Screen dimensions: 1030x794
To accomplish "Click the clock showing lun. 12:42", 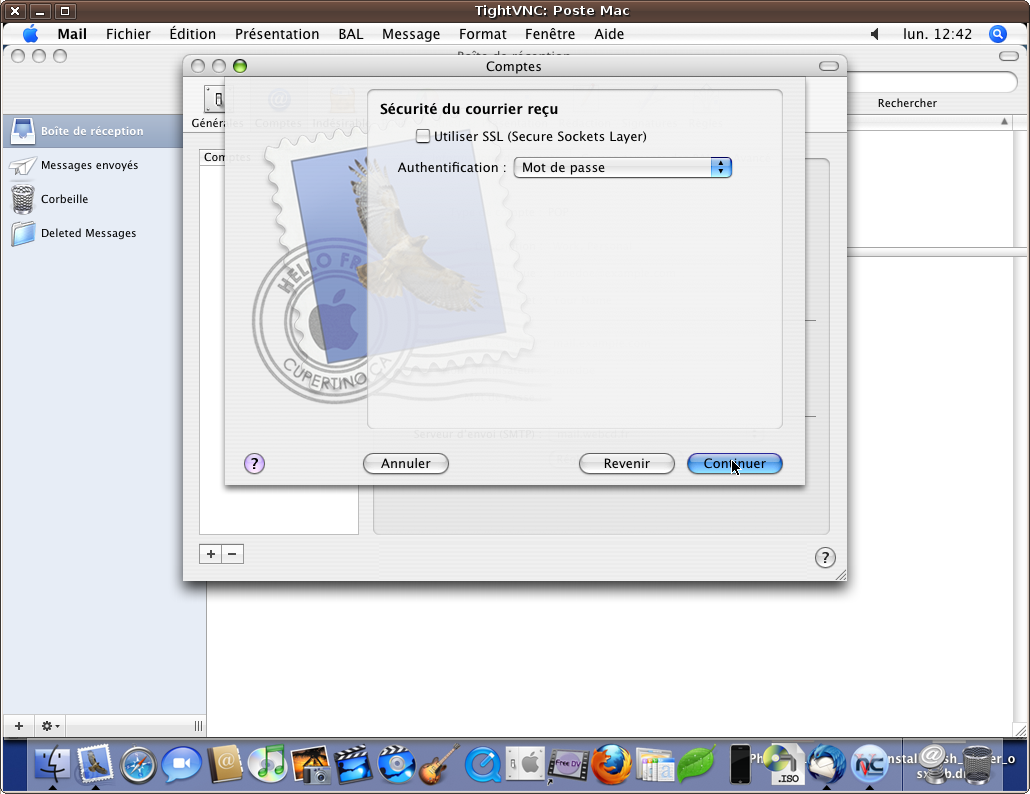I will (937, 34).
